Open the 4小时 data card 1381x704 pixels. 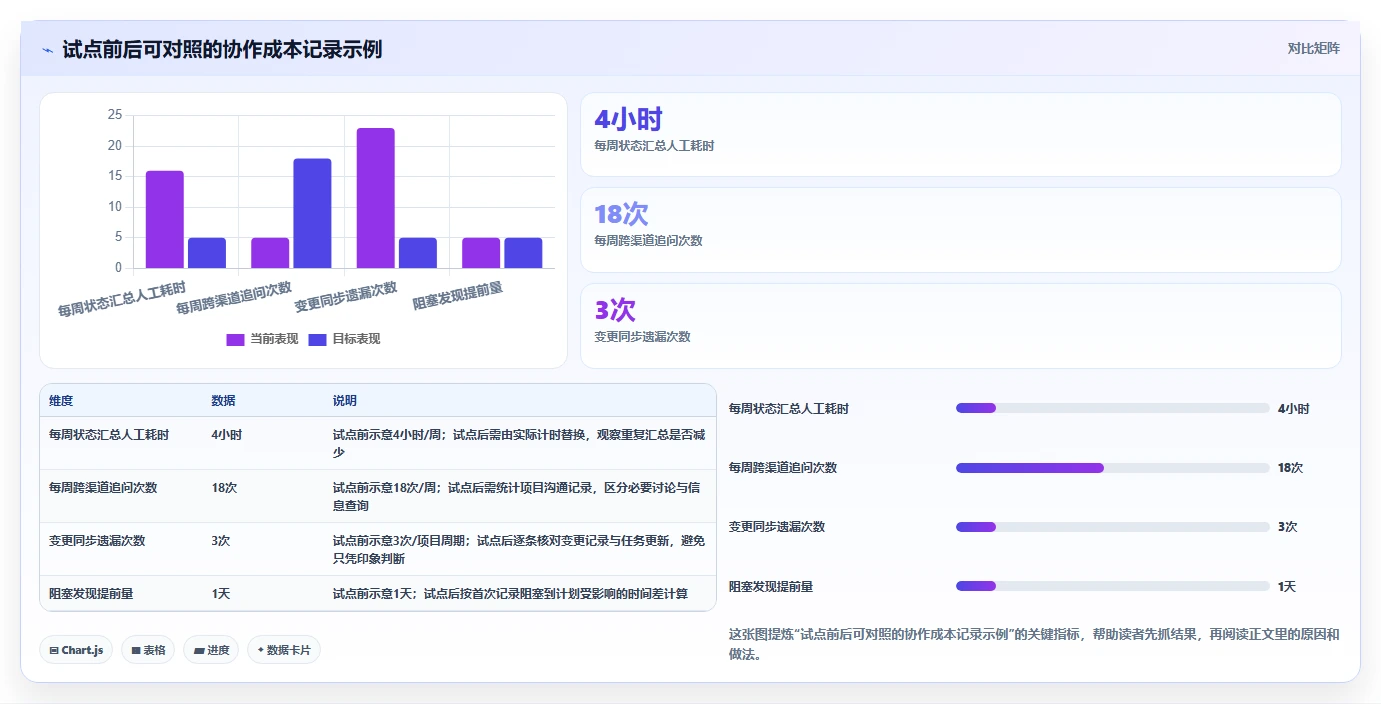tap(960, 135)
